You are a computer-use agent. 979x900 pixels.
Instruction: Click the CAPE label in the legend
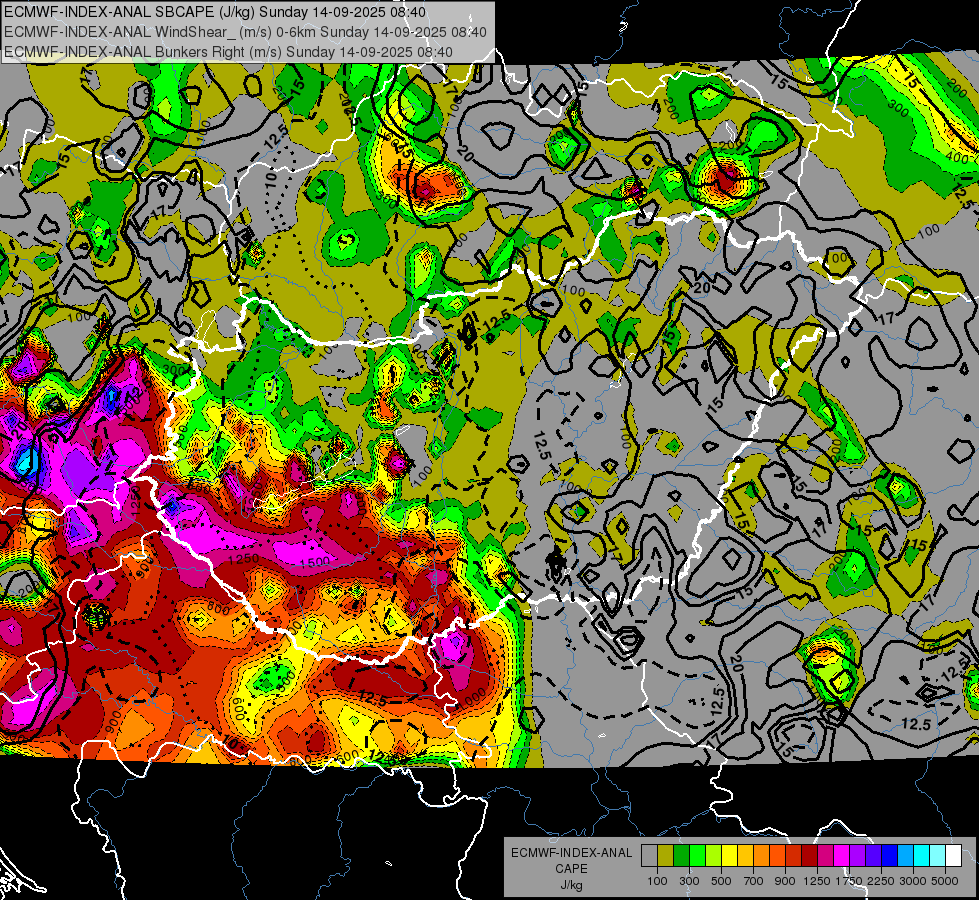click(x=571, y=868)
